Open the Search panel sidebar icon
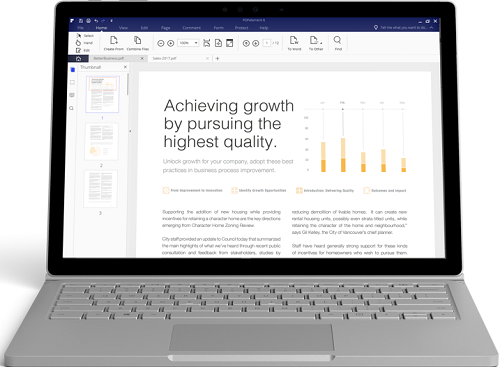Image resolution: width=500 pixels, height=367 pixels. pos(71,108)
